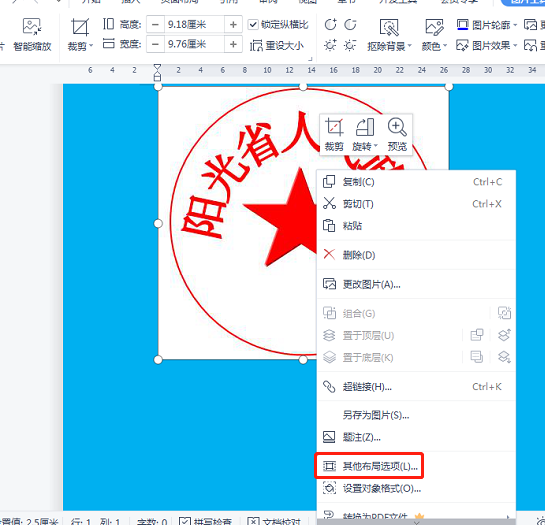Image resolution: width=545 pixels, height=525 pixels.
Task: Open 超链接(H)... from the context menu
Action: (416, 387)
